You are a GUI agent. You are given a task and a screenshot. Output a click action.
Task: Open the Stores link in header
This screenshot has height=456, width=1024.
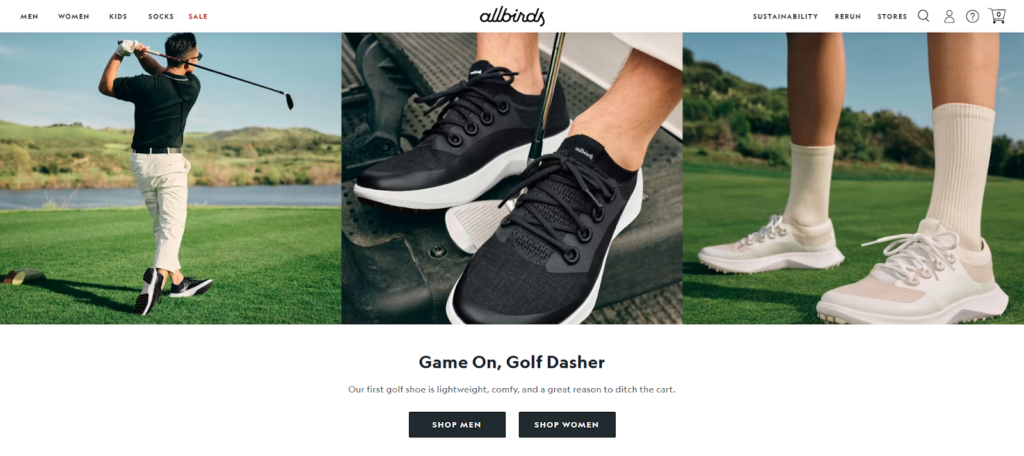pyautogui.click(x=892, y=16)
